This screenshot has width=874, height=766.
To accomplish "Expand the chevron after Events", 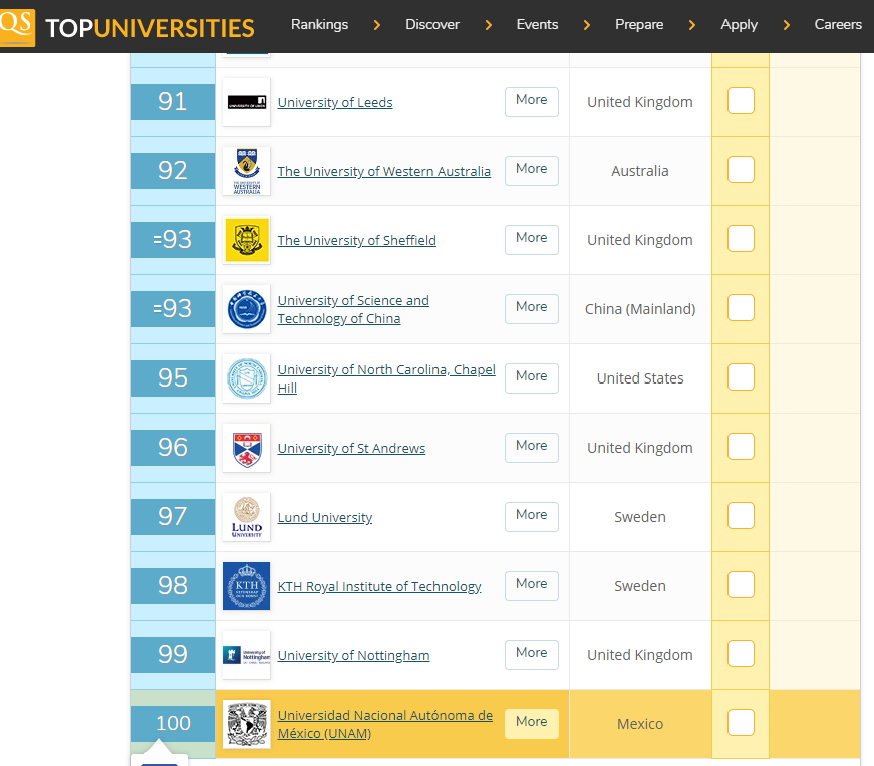I will [x=586, y=25].
